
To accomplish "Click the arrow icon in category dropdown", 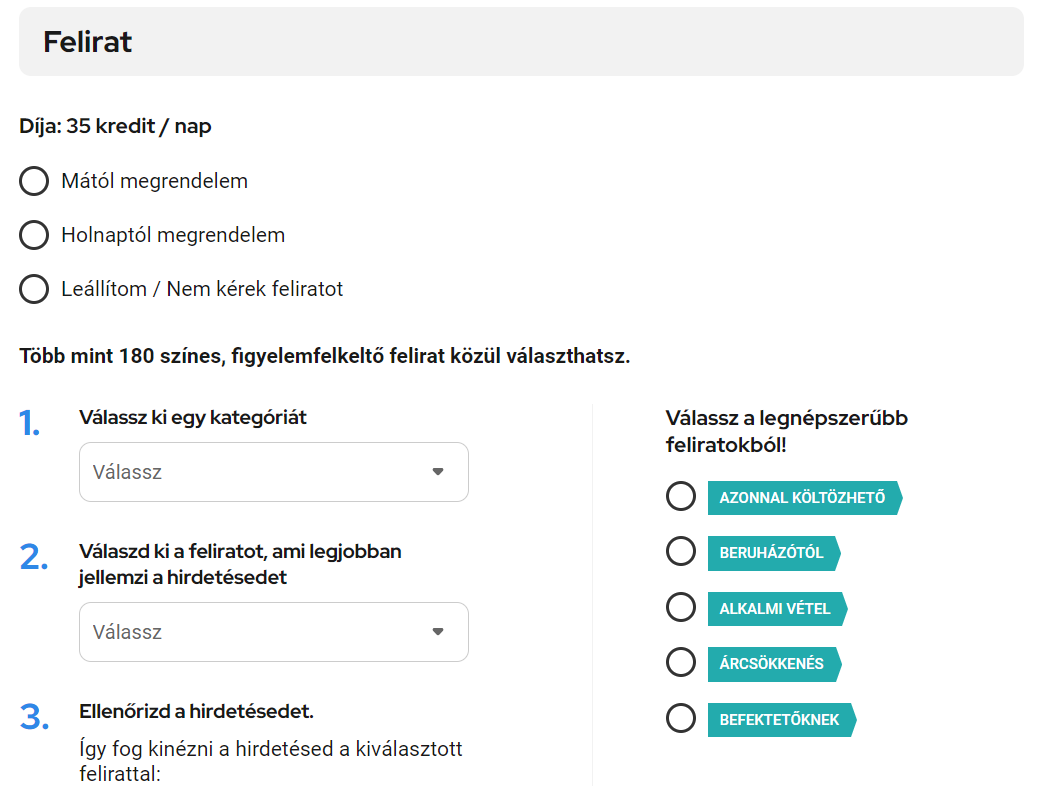I will point(437,472).
